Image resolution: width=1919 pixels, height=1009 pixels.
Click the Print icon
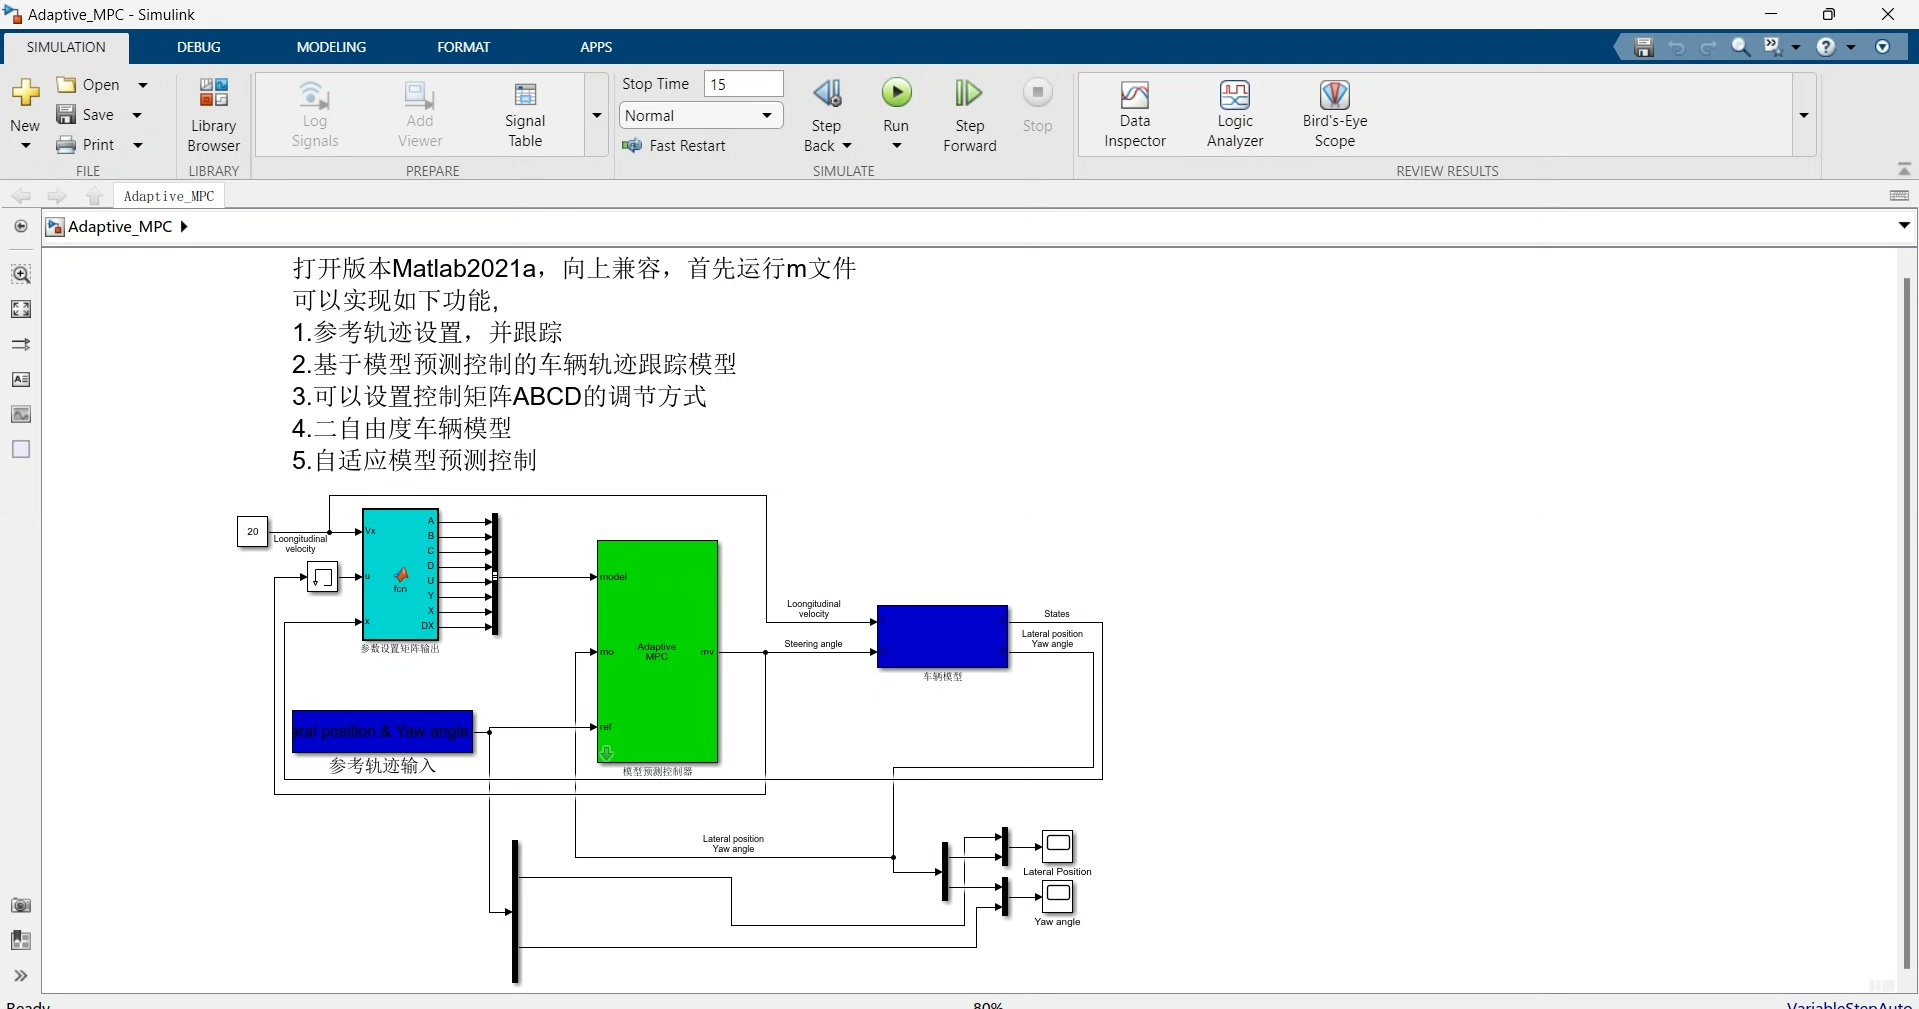[66, 145]
